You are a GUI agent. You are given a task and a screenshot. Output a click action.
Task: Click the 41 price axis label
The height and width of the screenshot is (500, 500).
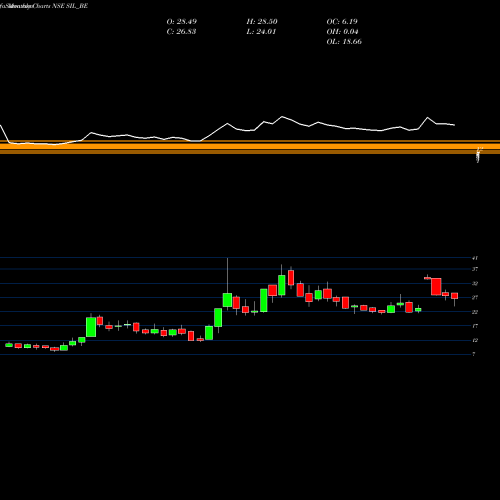pyautogui.click(x=475, y=258)
